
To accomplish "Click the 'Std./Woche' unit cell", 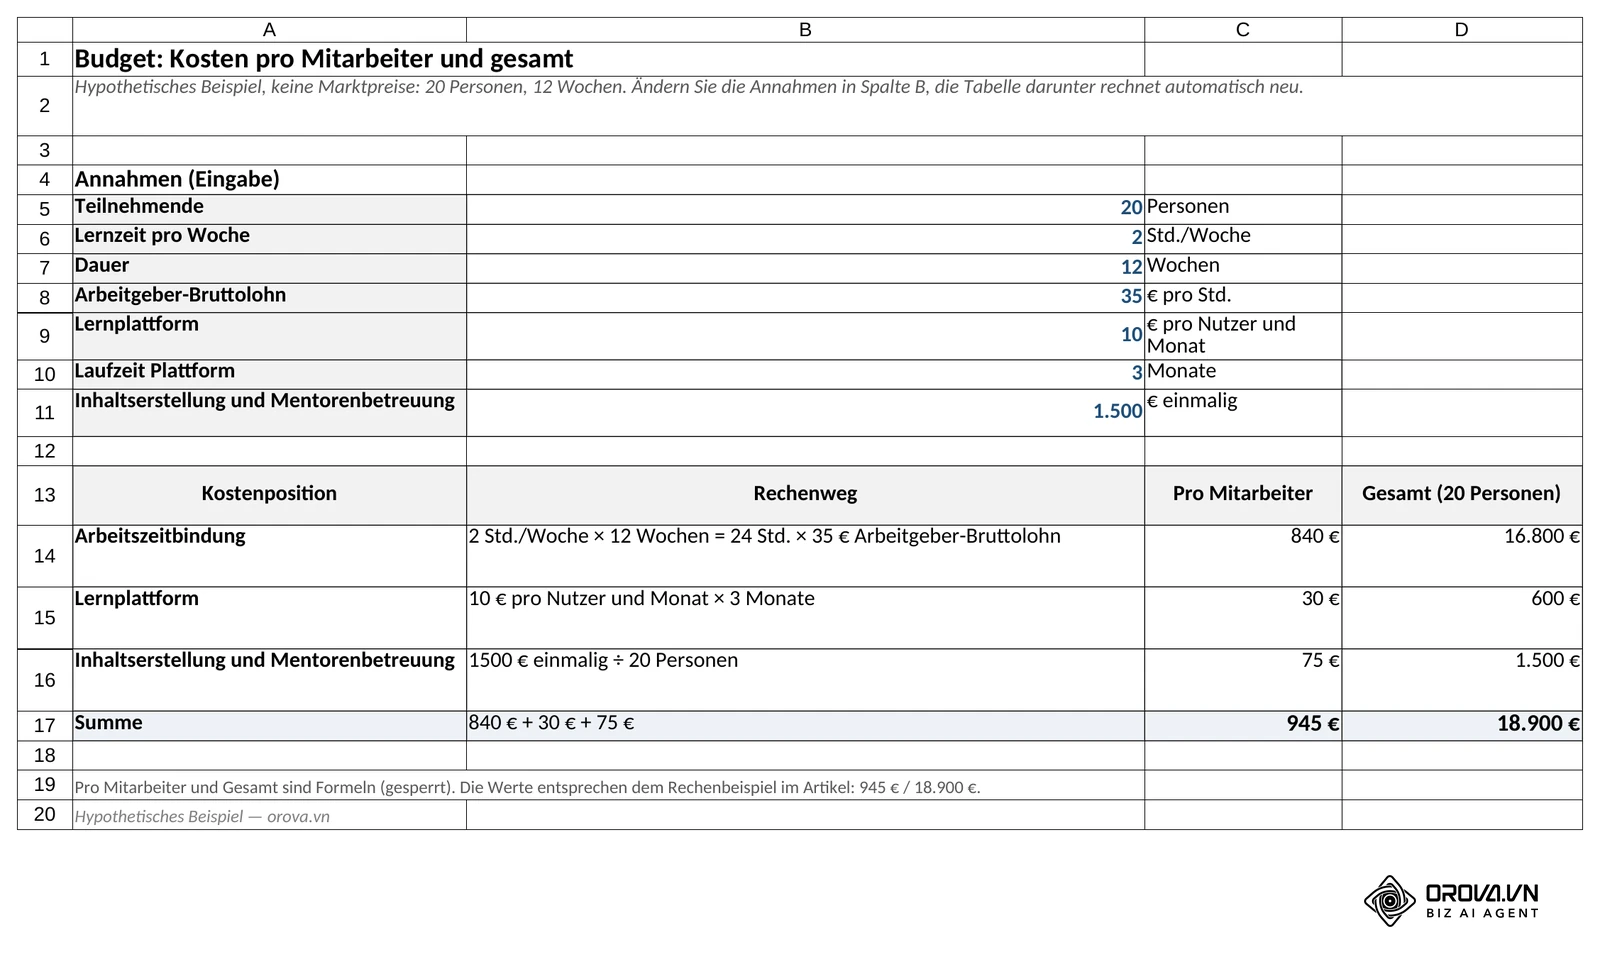I will point(1243,238).
